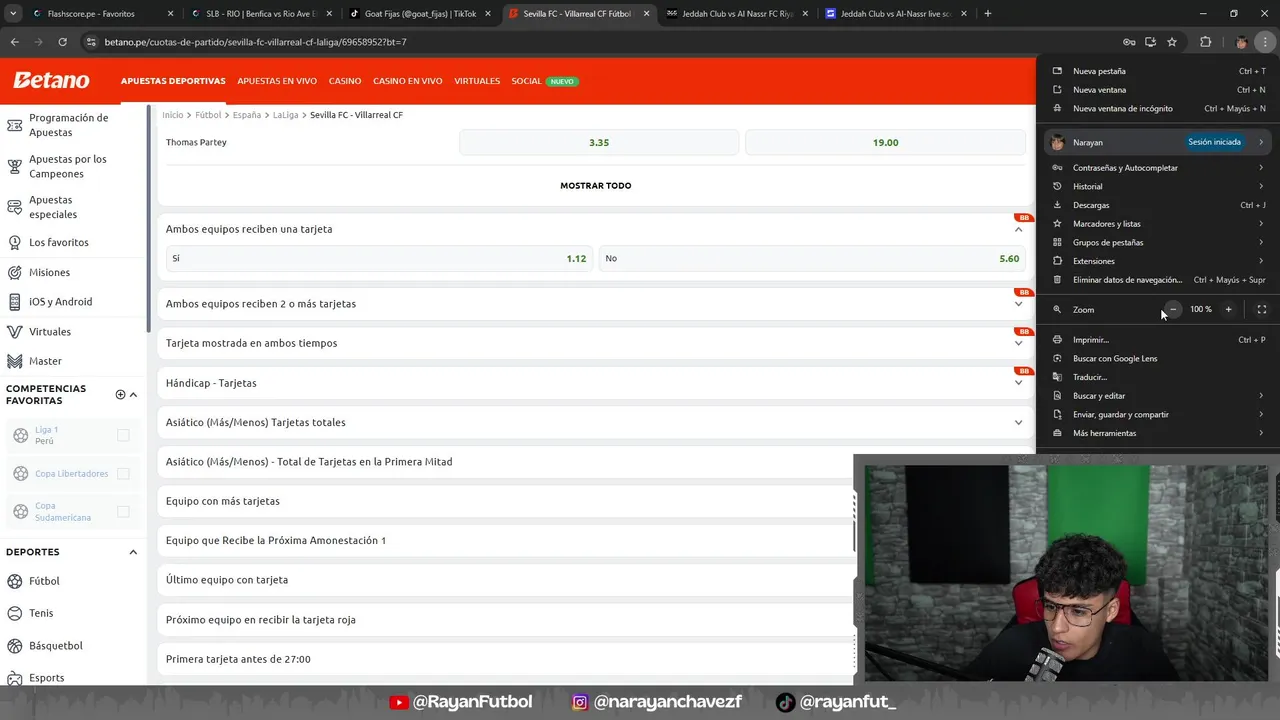This screenshot has height=720, width=1280.
Task: Select Nueva pestaña menu entry
Action: pos(1158,71)
